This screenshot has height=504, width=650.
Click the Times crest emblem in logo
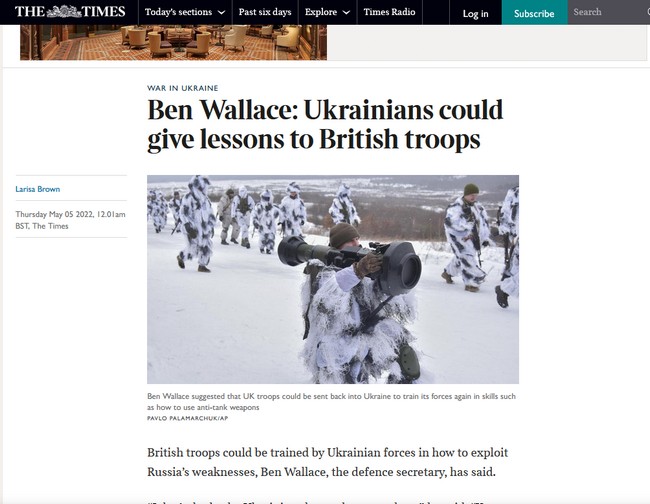pos(64,12)
